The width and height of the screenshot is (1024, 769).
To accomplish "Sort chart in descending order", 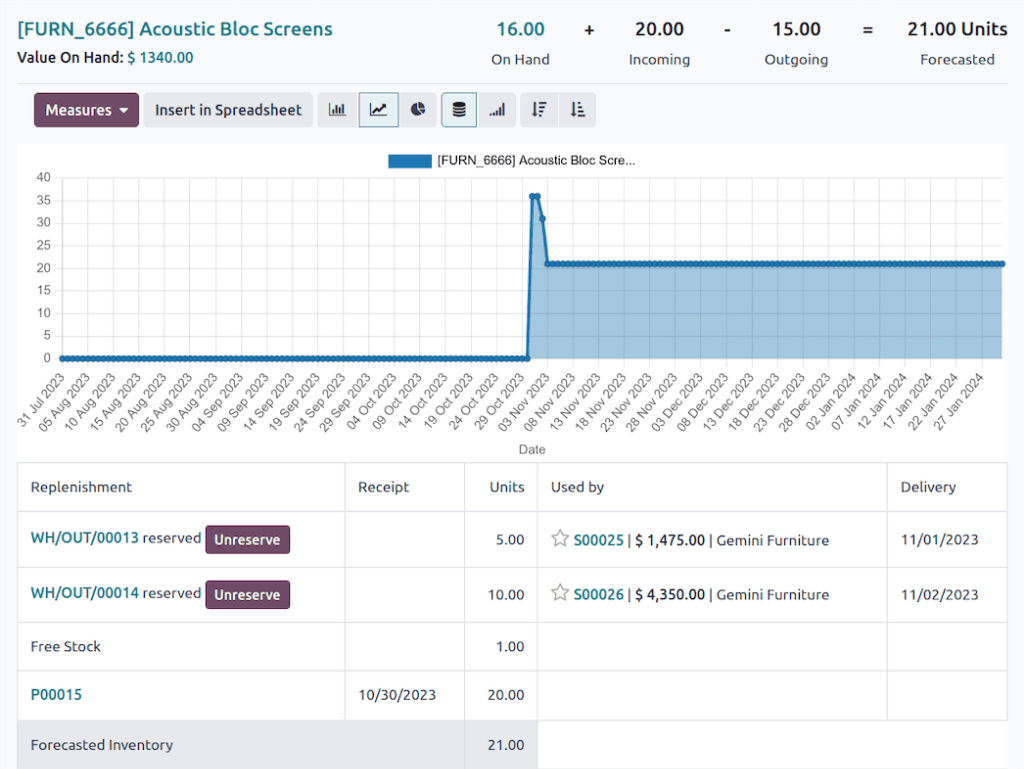I will (538, 109).
